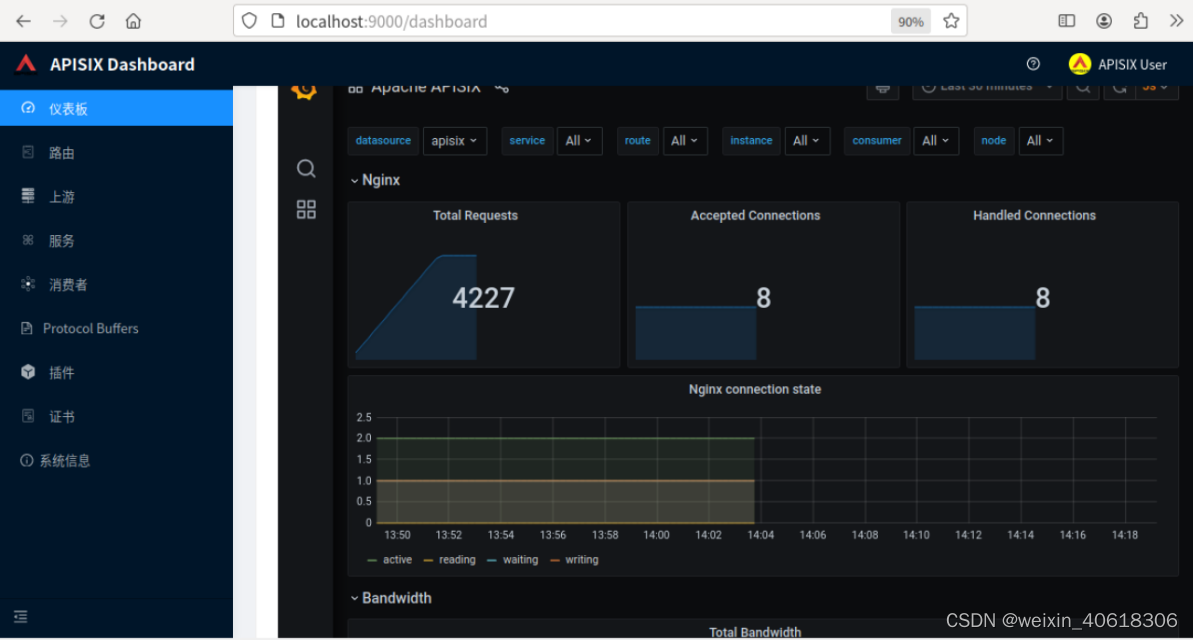Click the Total Bandwidth panel title
1194x640 pixels.
click(x=755, y=632)
